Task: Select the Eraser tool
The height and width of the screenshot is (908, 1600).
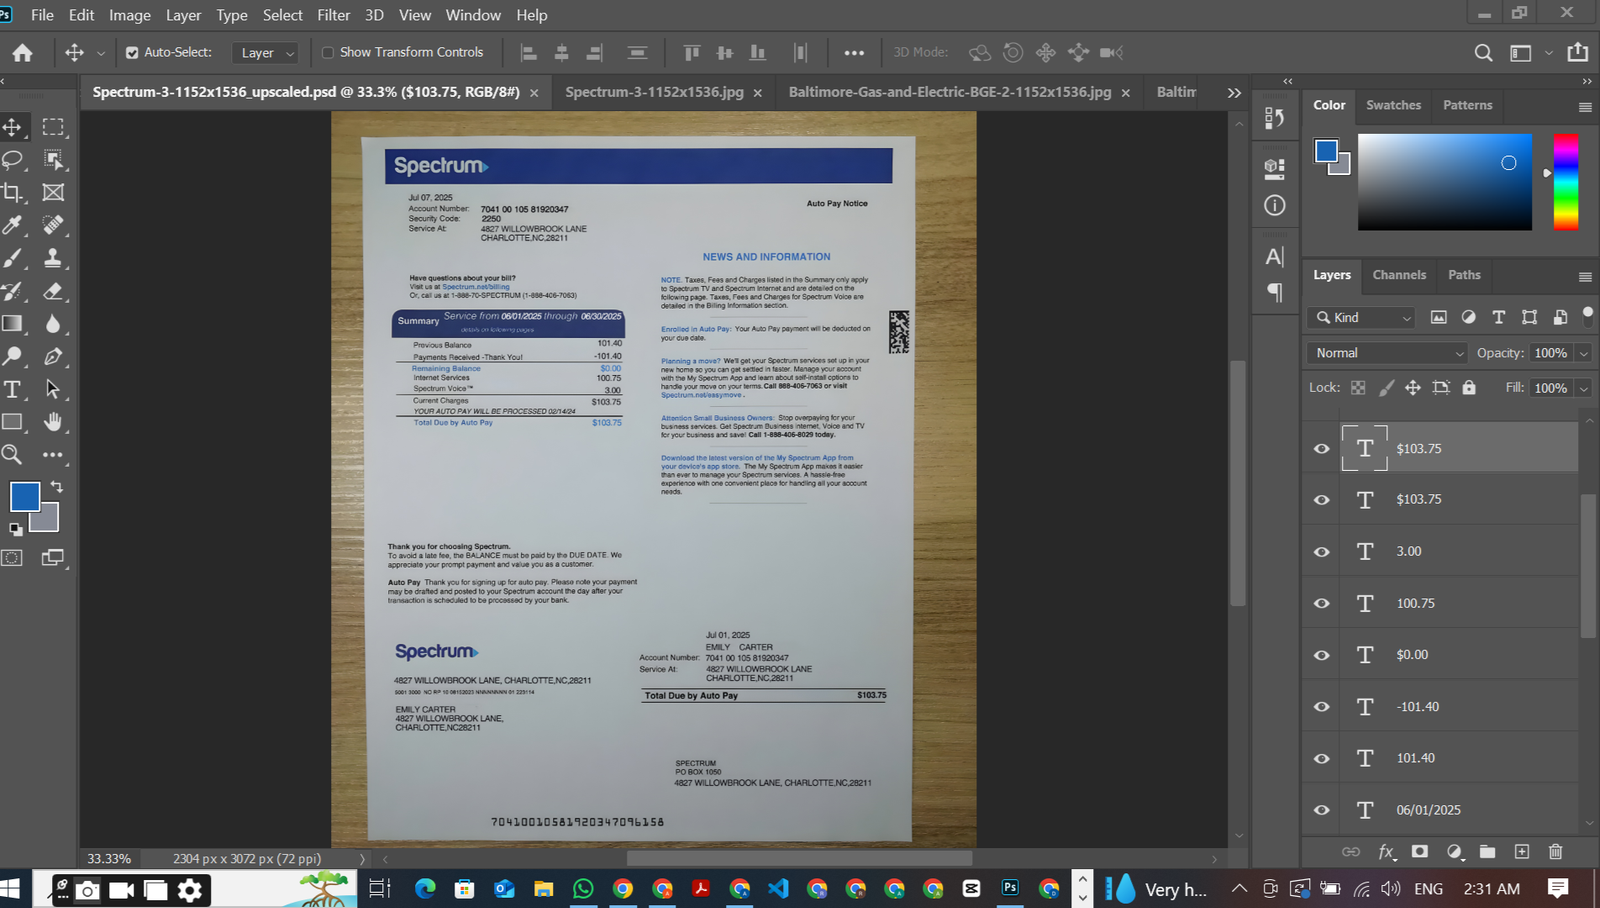Action: 53,291
